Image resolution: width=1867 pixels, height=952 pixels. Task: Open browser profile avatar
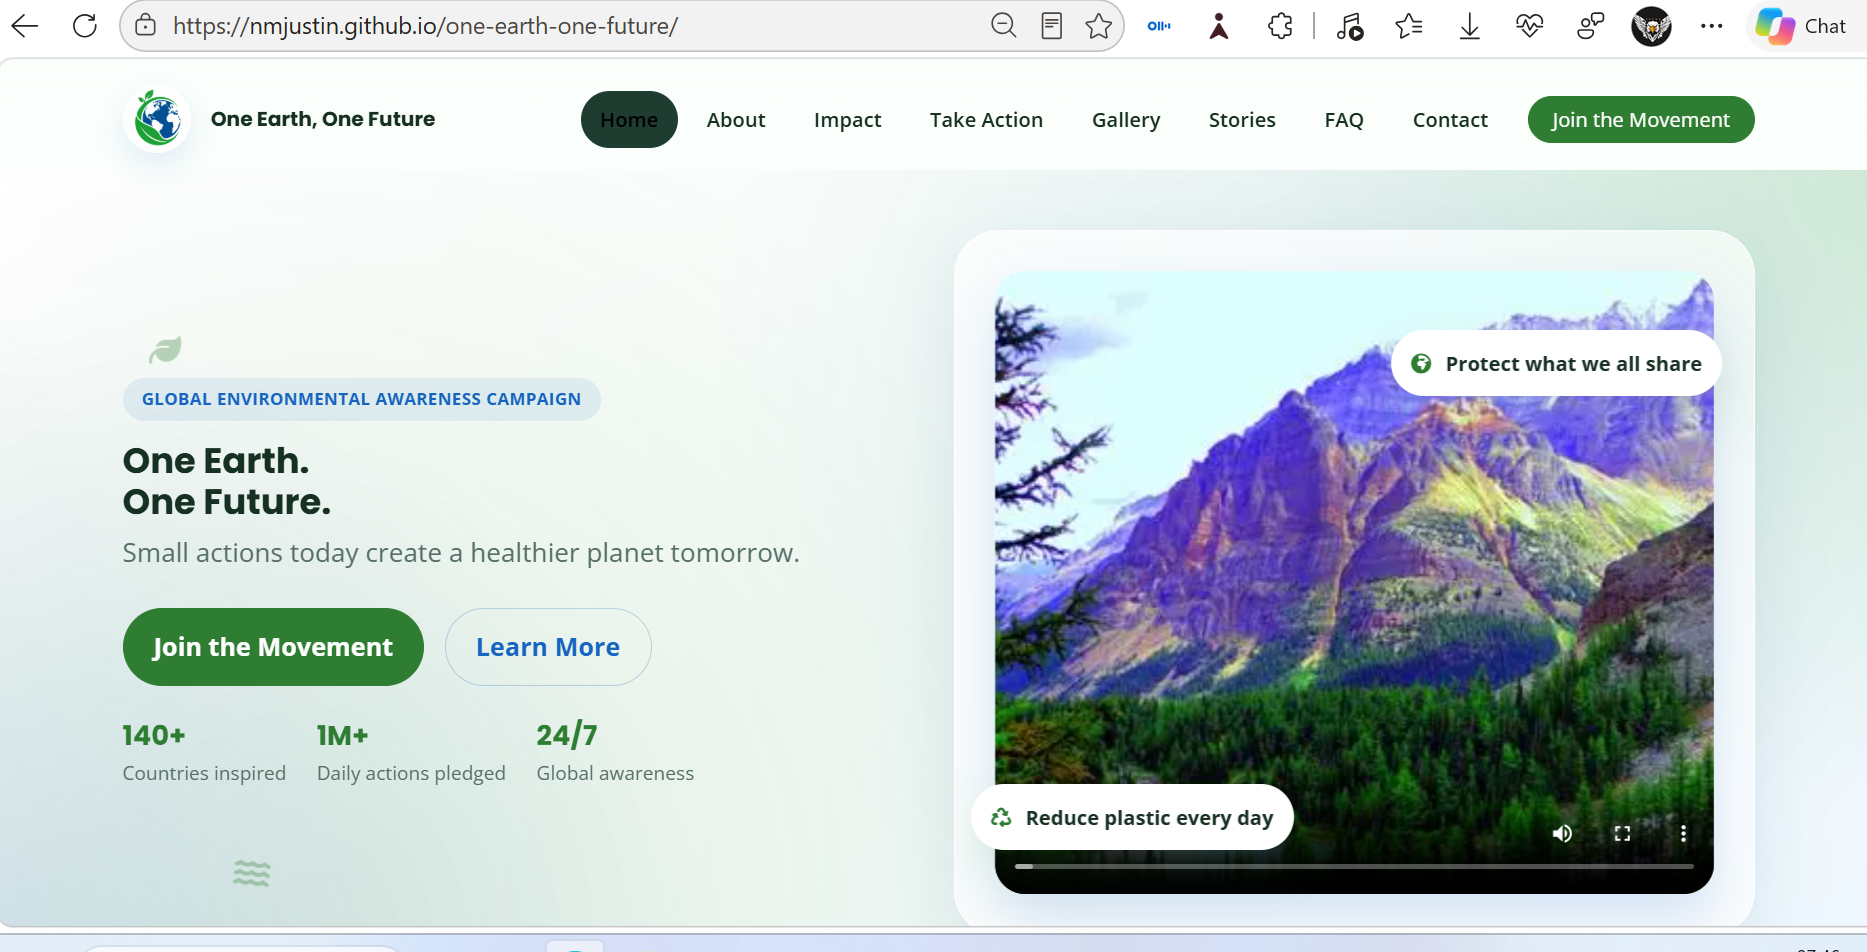point(1651,26)
